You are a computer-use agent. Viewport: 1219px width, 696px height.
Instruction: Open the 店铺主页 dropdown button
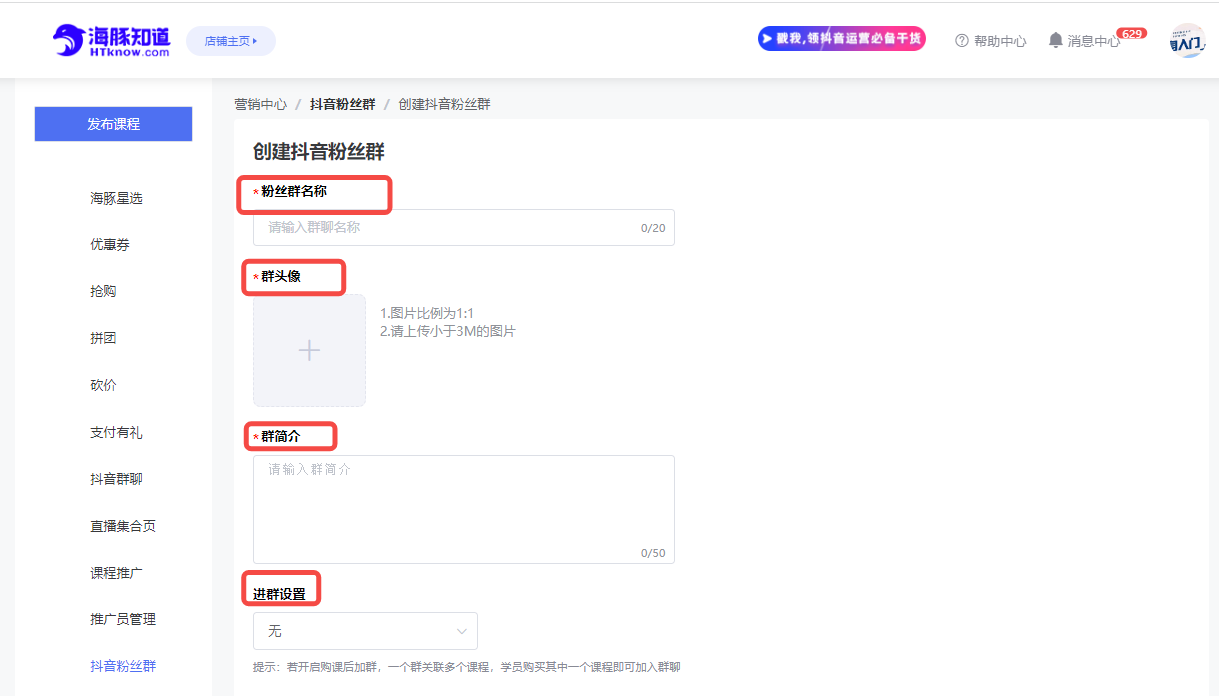click(231, 41)
